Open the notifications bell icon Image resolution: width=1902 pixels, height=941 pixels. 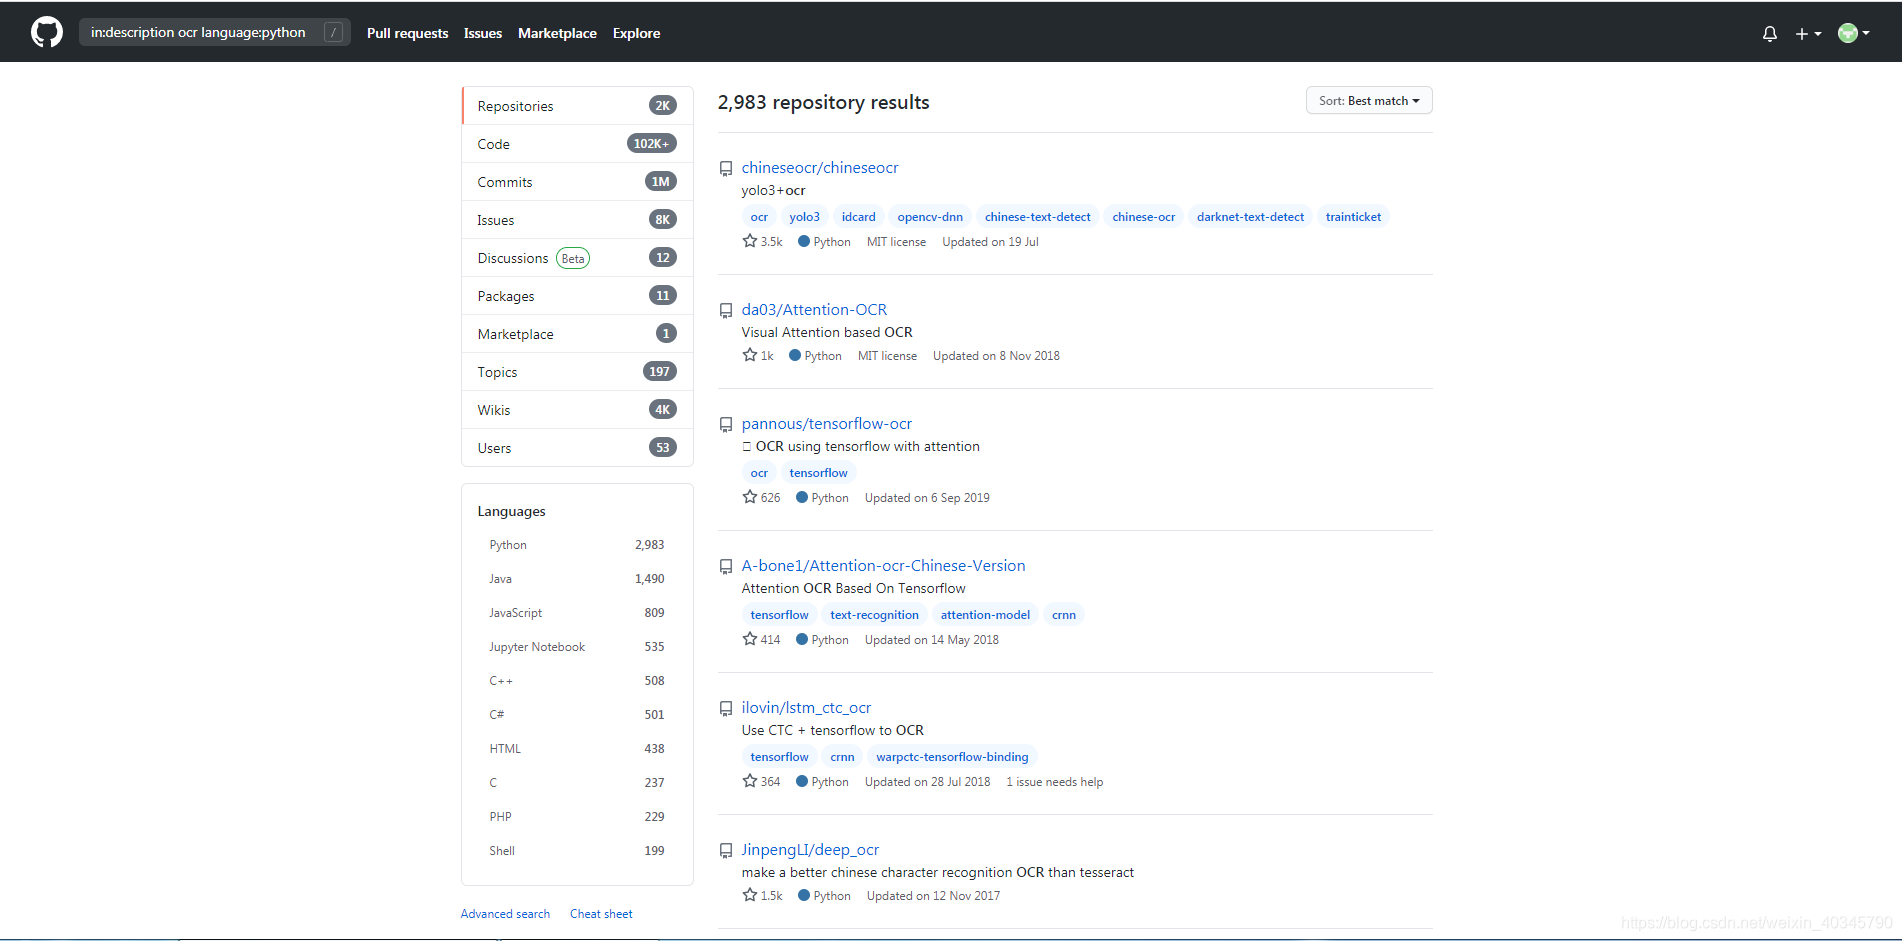tap(1769, 33)
